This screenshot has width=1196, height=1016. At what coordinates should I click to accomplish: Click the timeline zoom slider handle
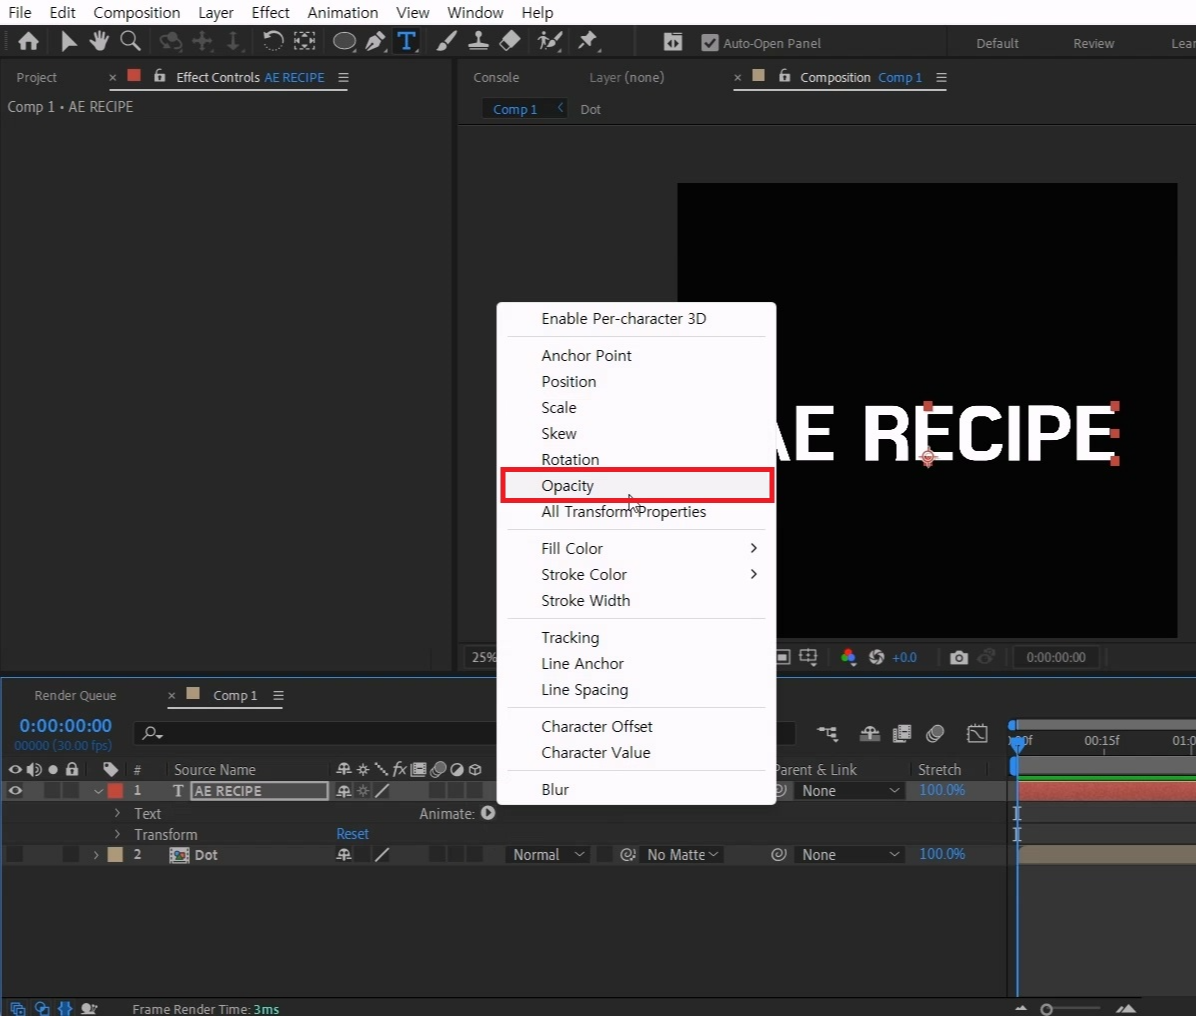pyautogui.click(x=1046, y=1009)
